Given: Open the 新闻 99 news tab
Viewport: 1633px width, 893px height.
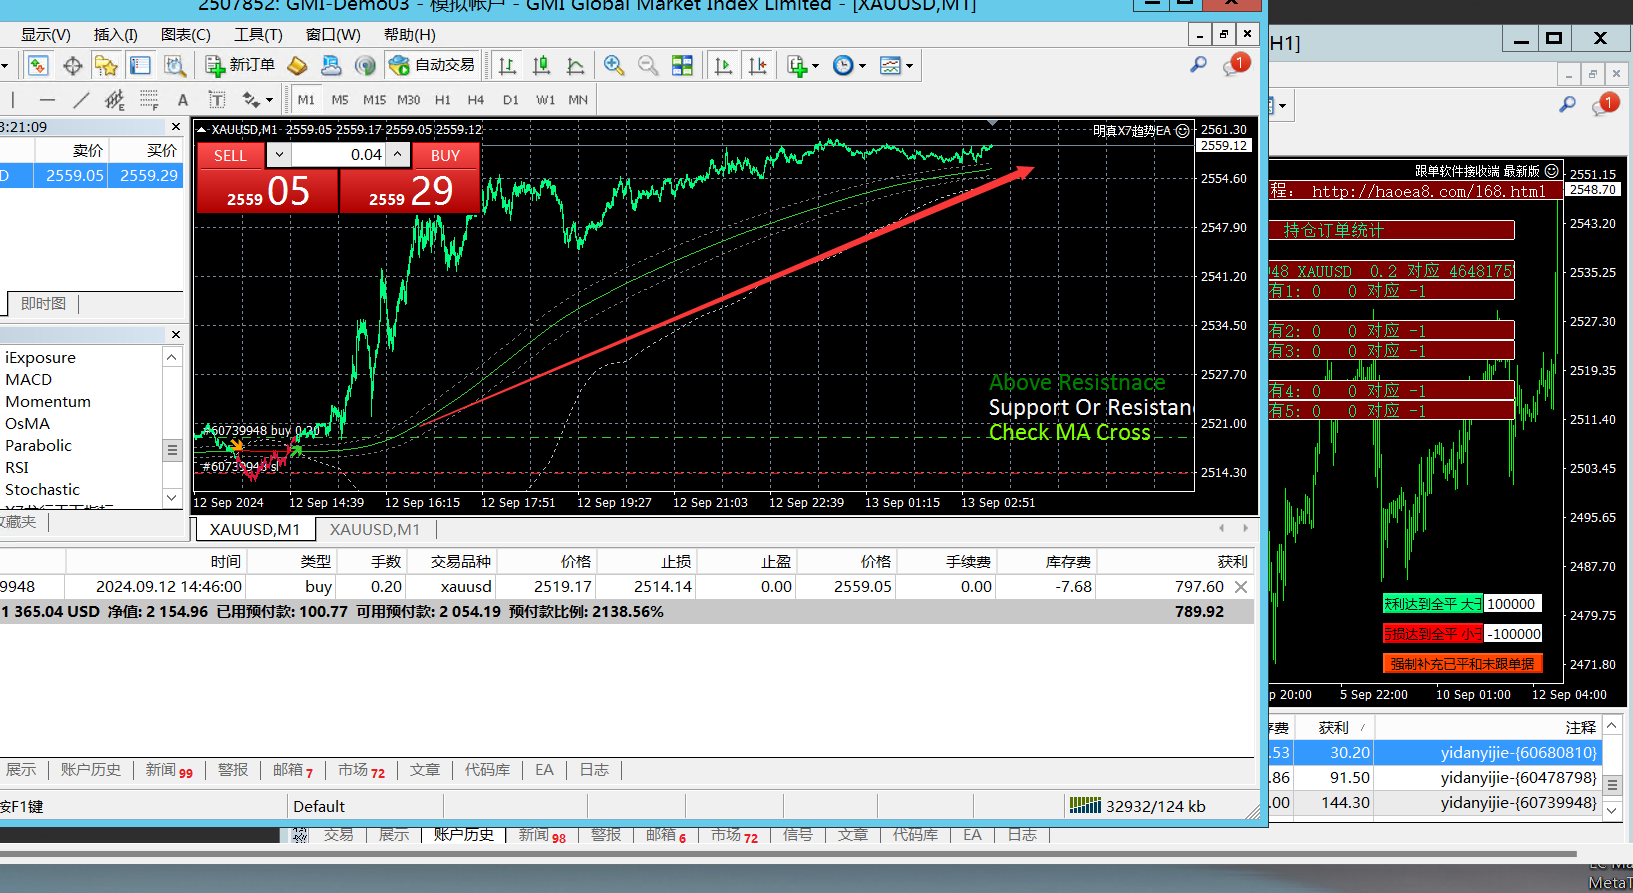Looking at the screenshot, I should 169,770.
